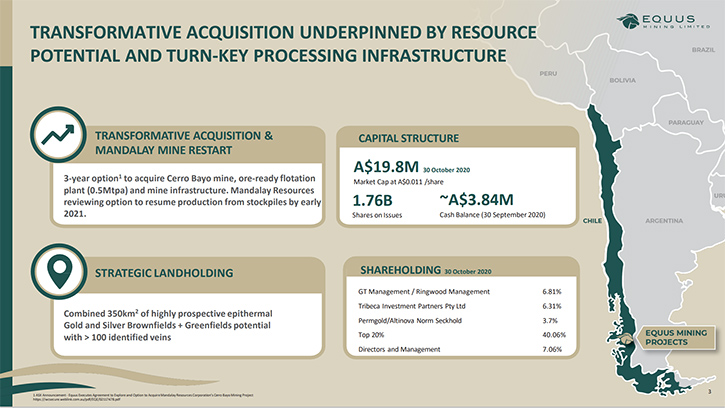Click the 'Capital Structure' heading
Image resolution: width=725 pixels, height=408 pixels.
pyautogui.click(x=408, y=138)
